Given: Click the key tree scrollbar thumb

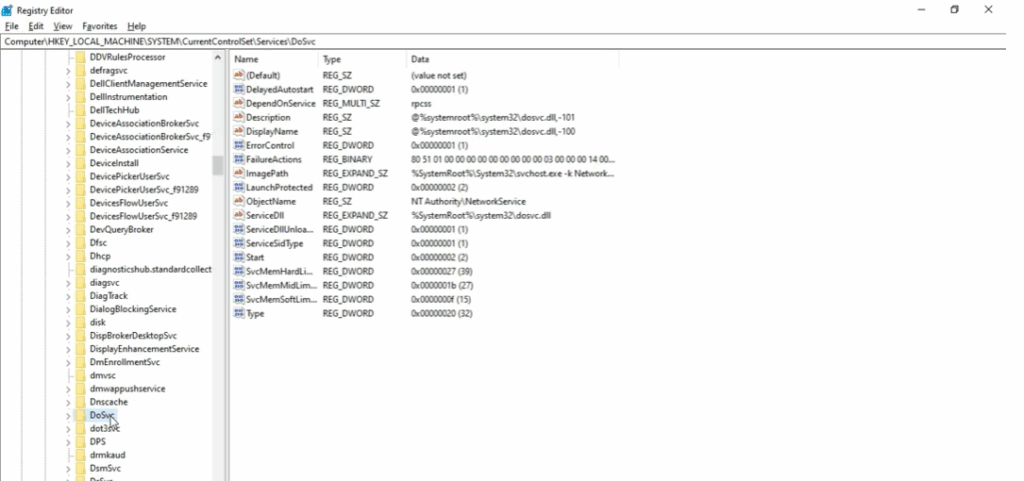Looking at the screenshot, I should (217, 165).
